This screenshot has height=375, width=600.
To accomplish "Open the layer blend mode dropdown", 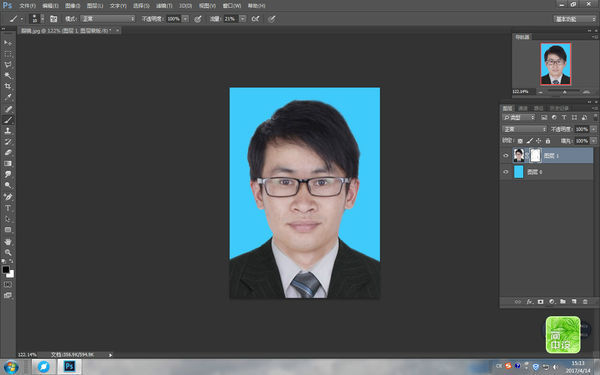I will click(x=525, y=129).
